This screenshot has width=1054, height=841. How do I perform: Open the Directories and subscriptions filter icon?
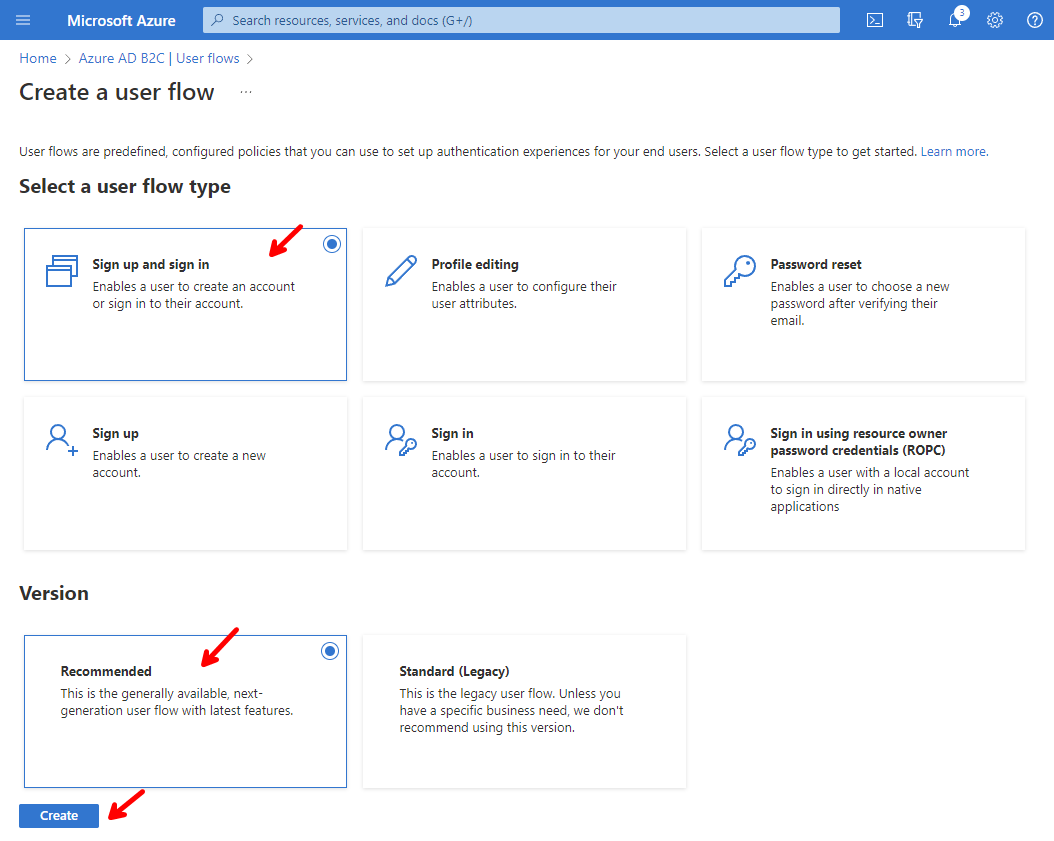click(x=915, y=20)
